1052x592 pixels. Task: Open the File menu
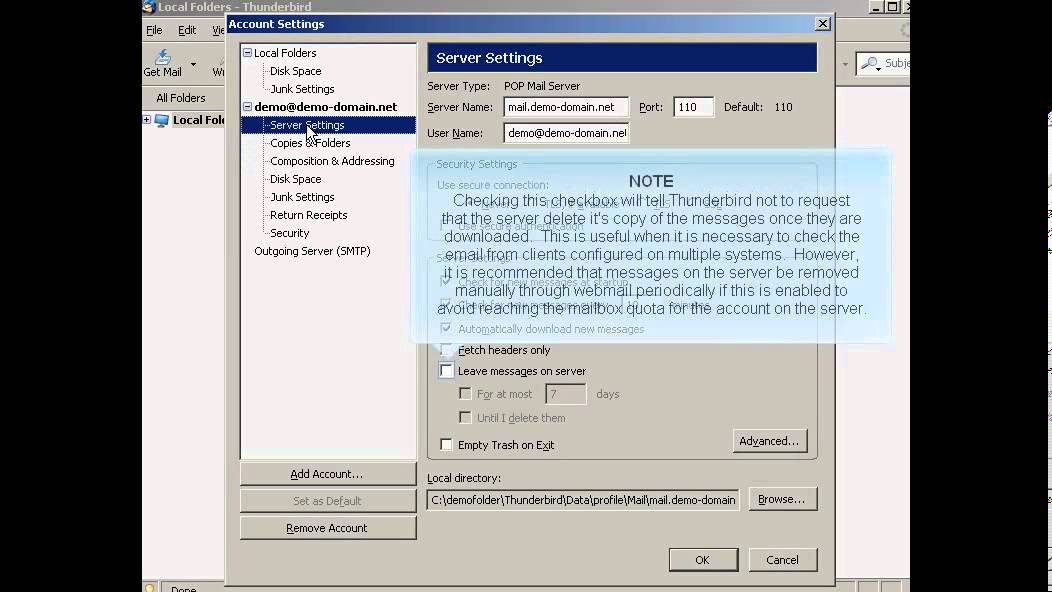click(x=154, y=30)
